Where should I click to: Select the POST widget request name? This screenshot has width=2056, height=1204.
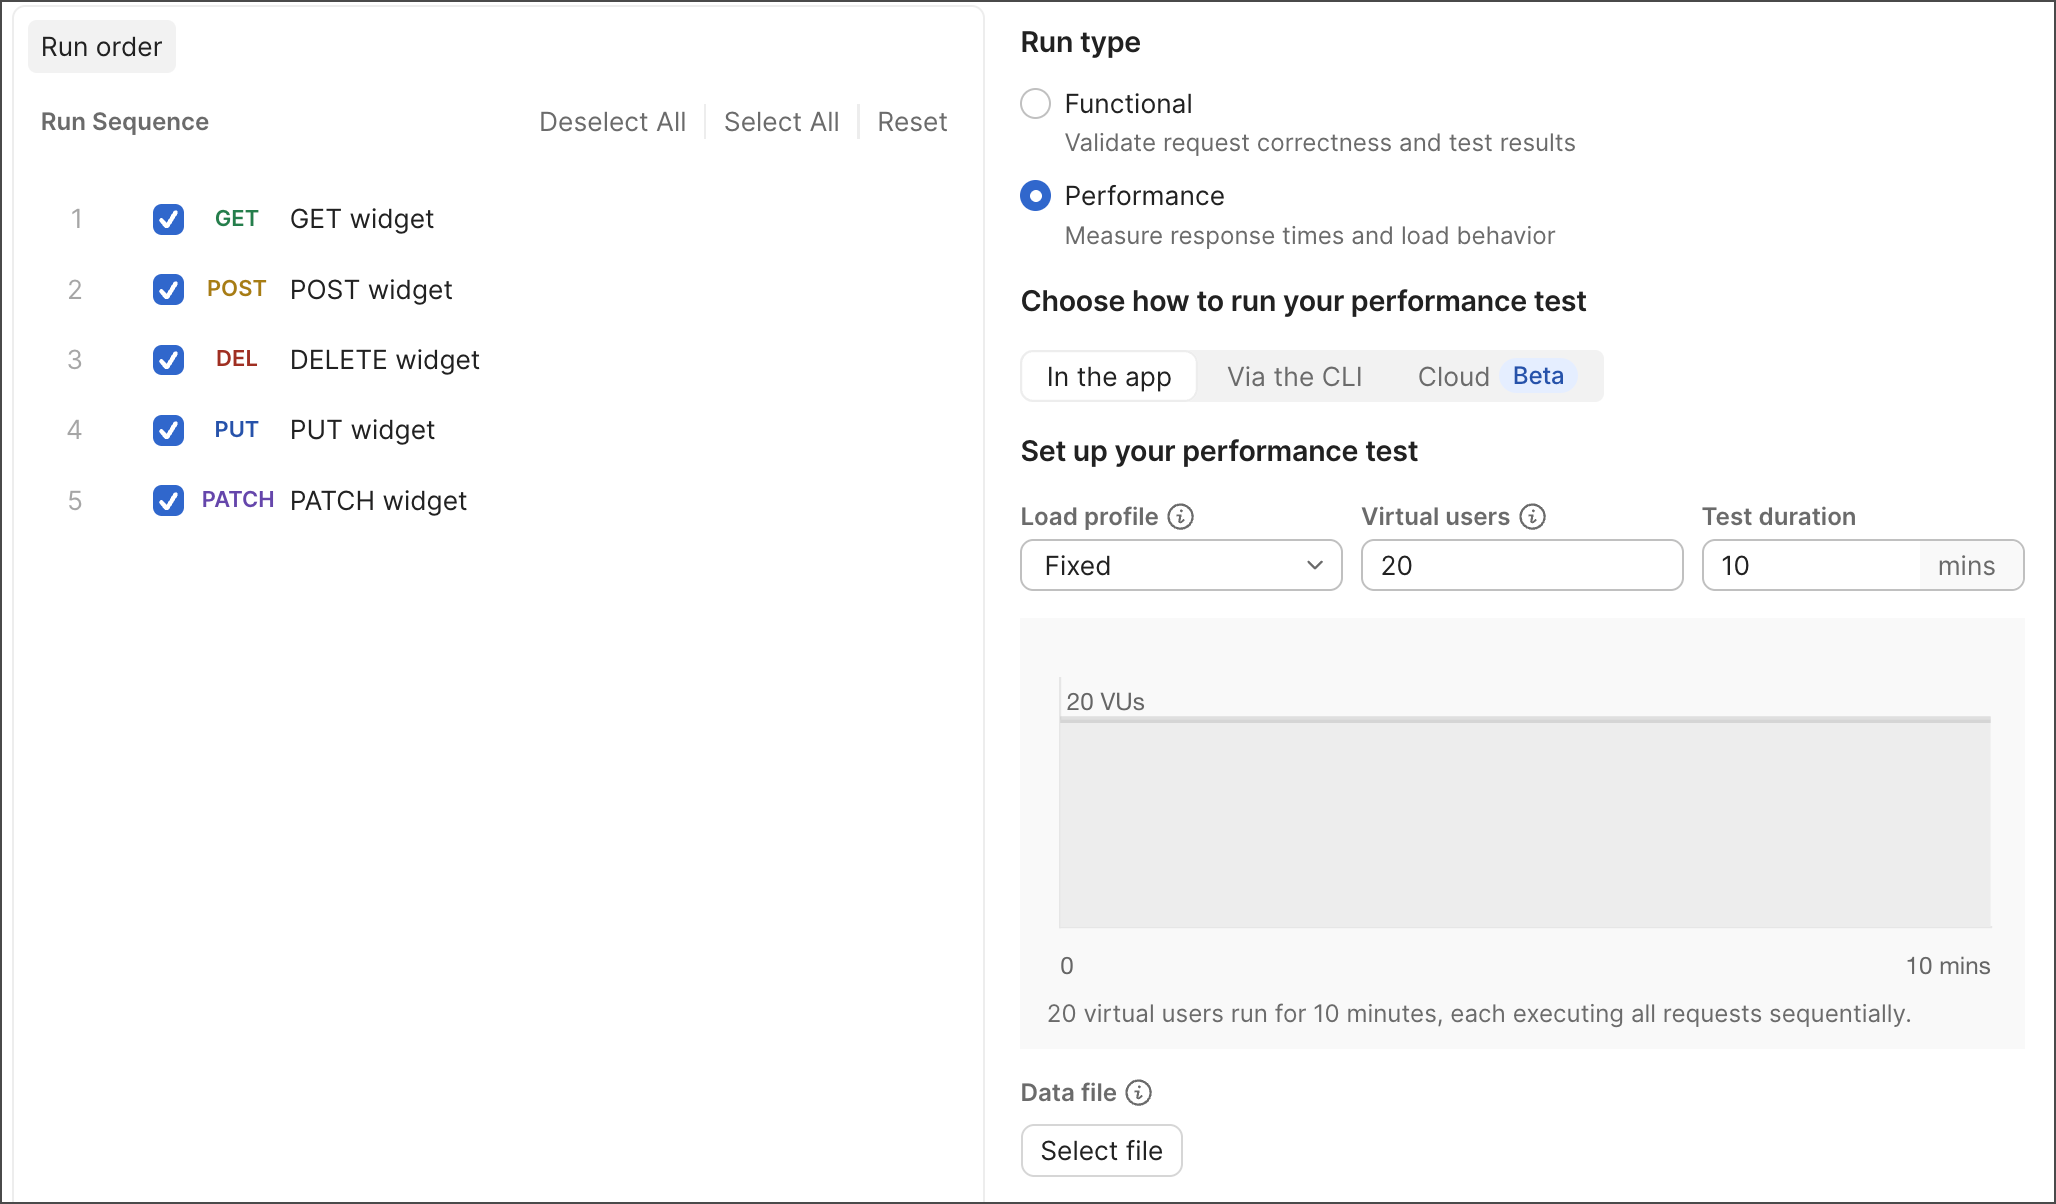click(371, 290)
